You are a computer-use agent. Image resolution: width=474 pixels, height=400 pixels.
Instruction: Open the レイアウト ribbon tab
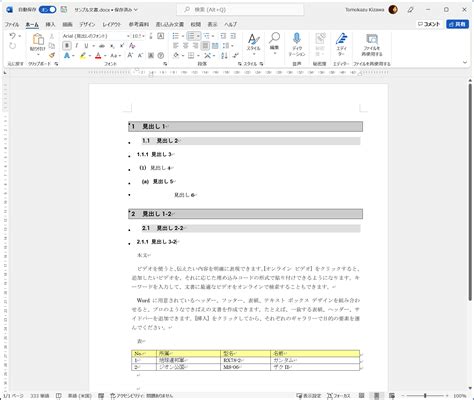click(112, 24)
